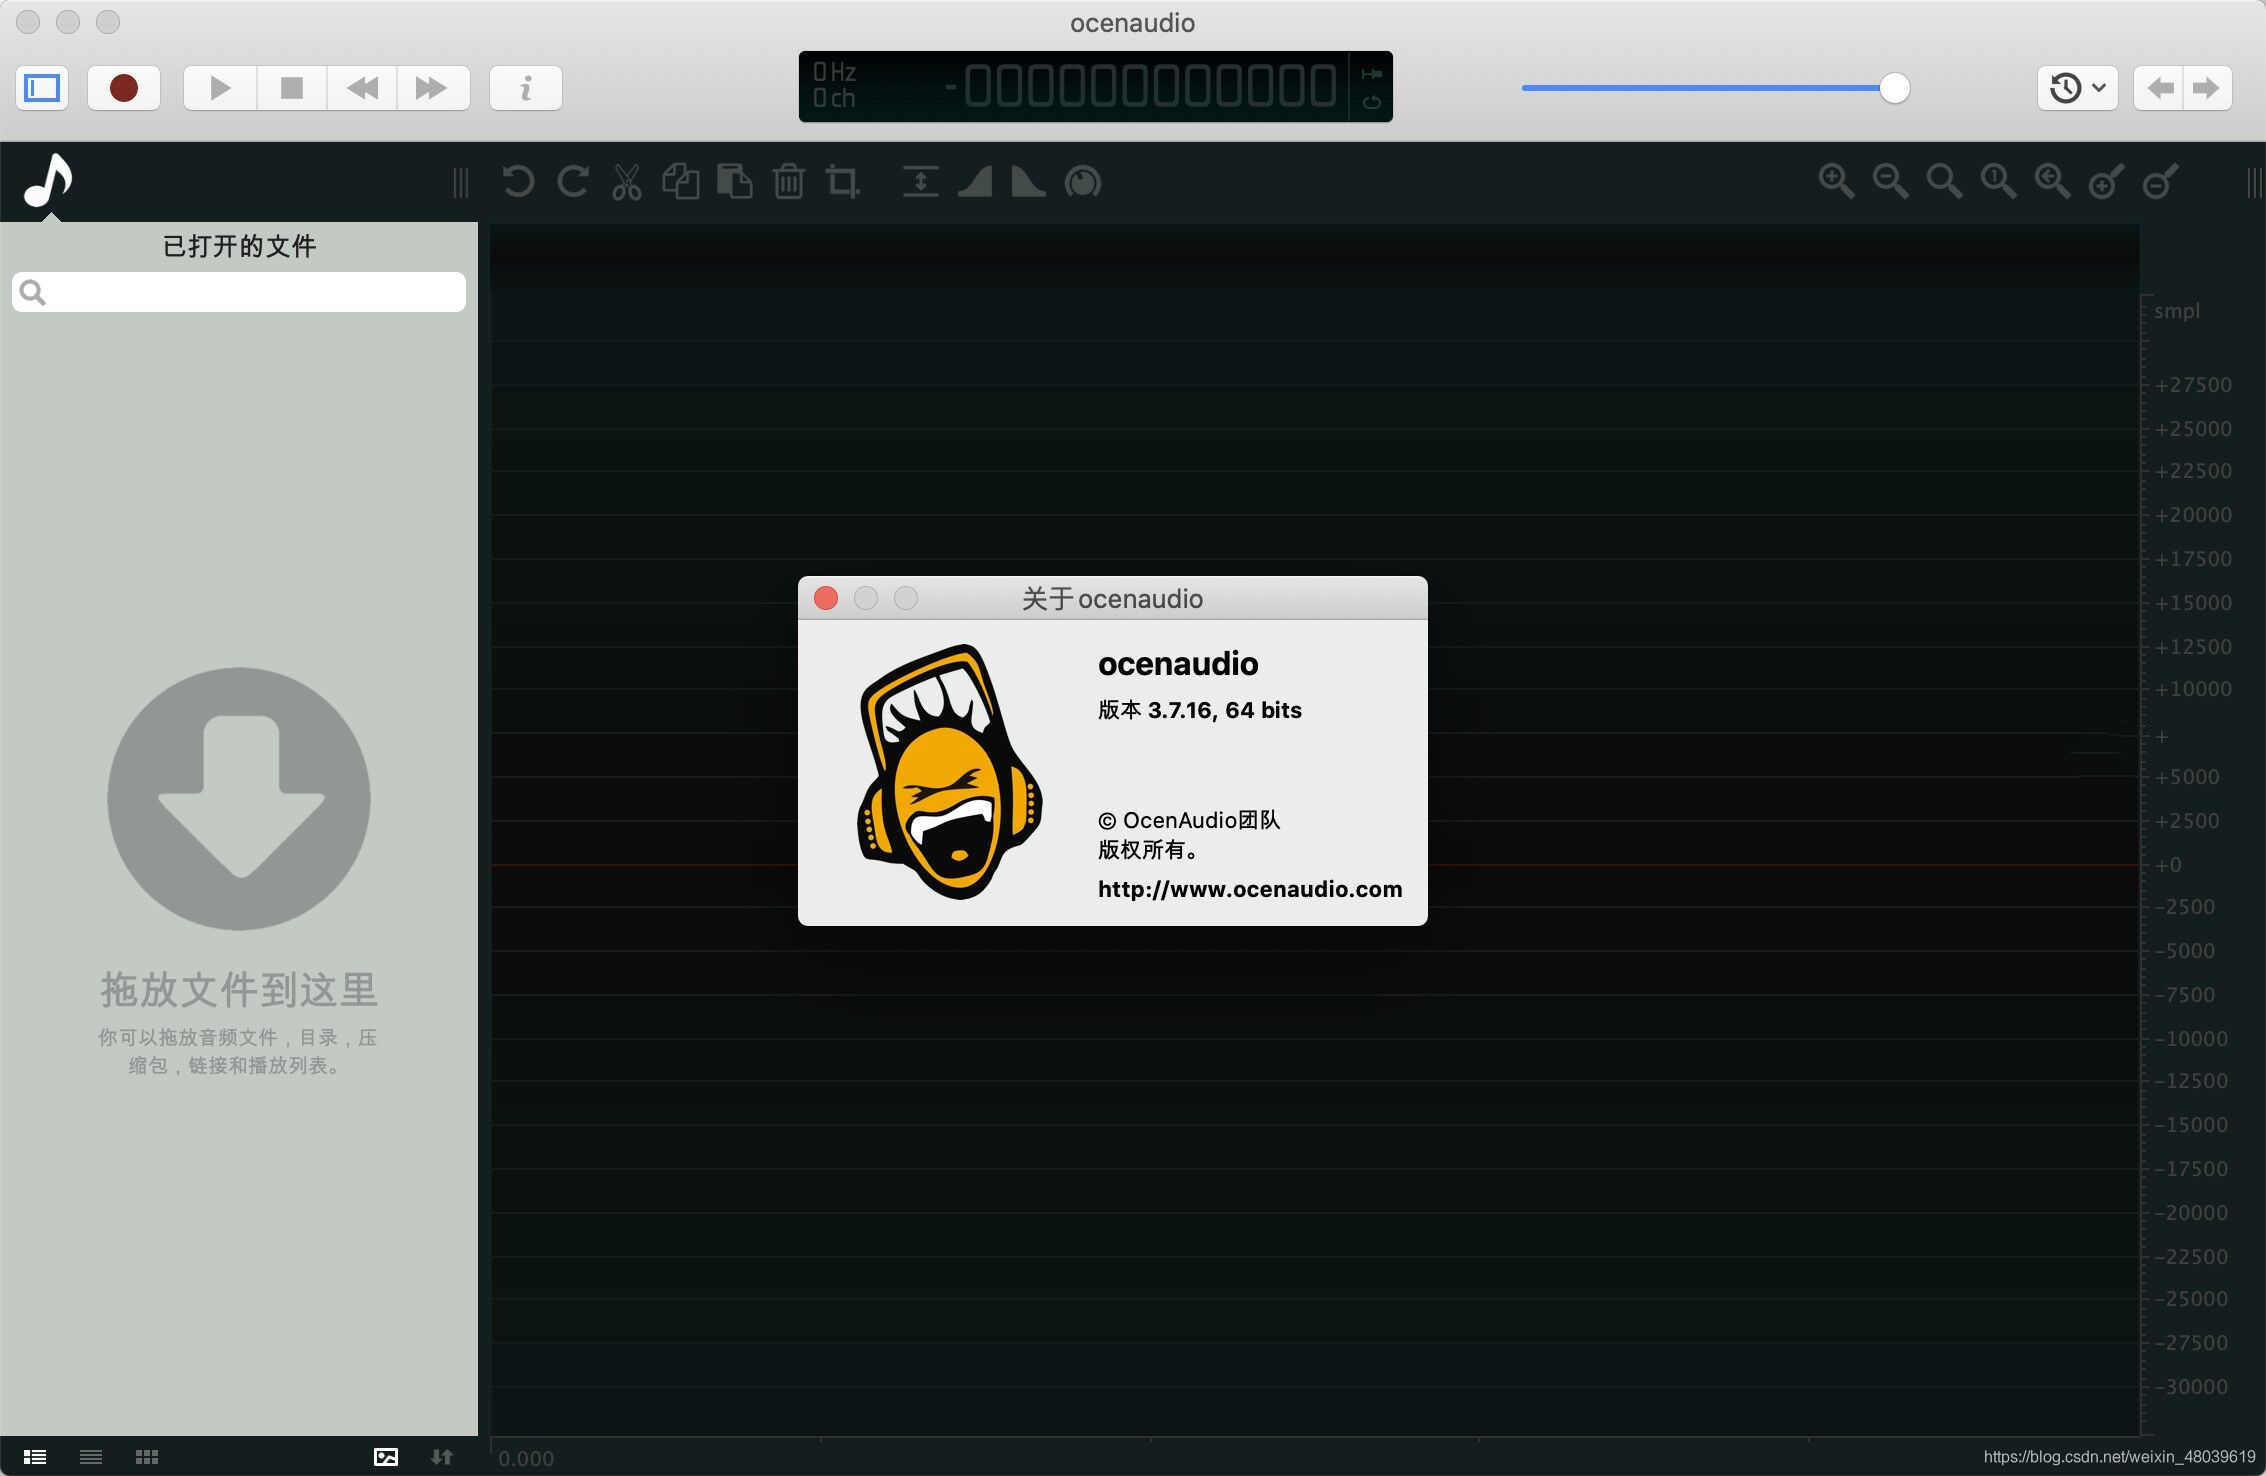Toggle the loop playback icon in display

click(1372, 102)
